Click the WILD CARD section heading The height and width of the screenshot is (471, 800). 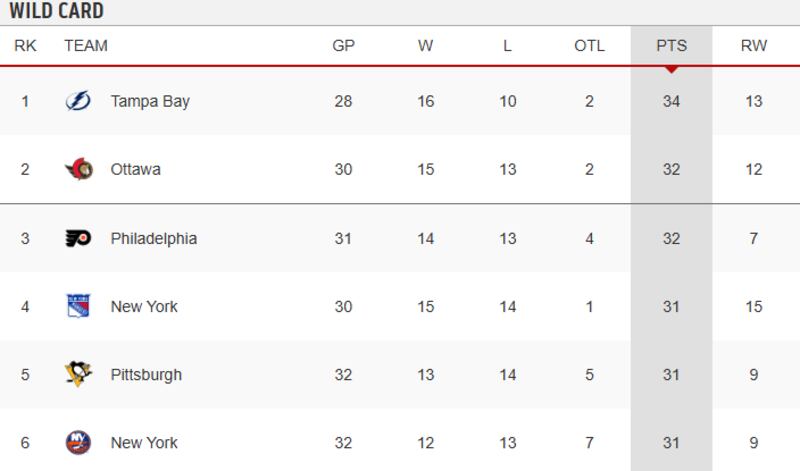coord(57,12)
